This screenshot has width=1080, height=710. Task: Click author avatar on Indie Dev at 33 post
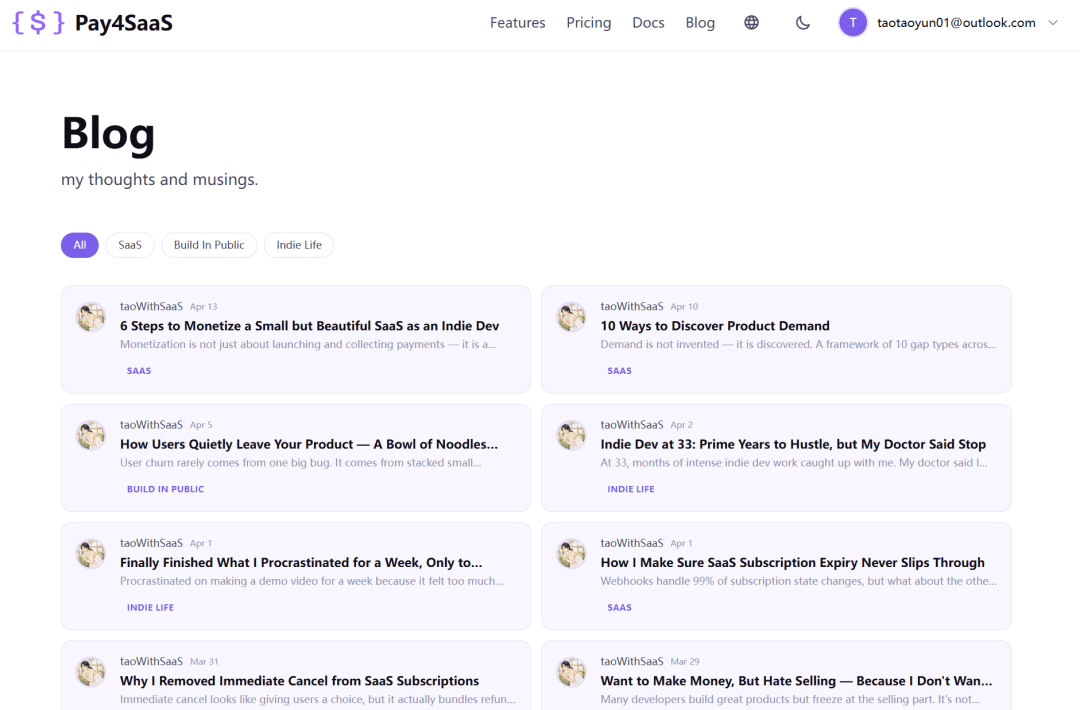coord(572,436)
